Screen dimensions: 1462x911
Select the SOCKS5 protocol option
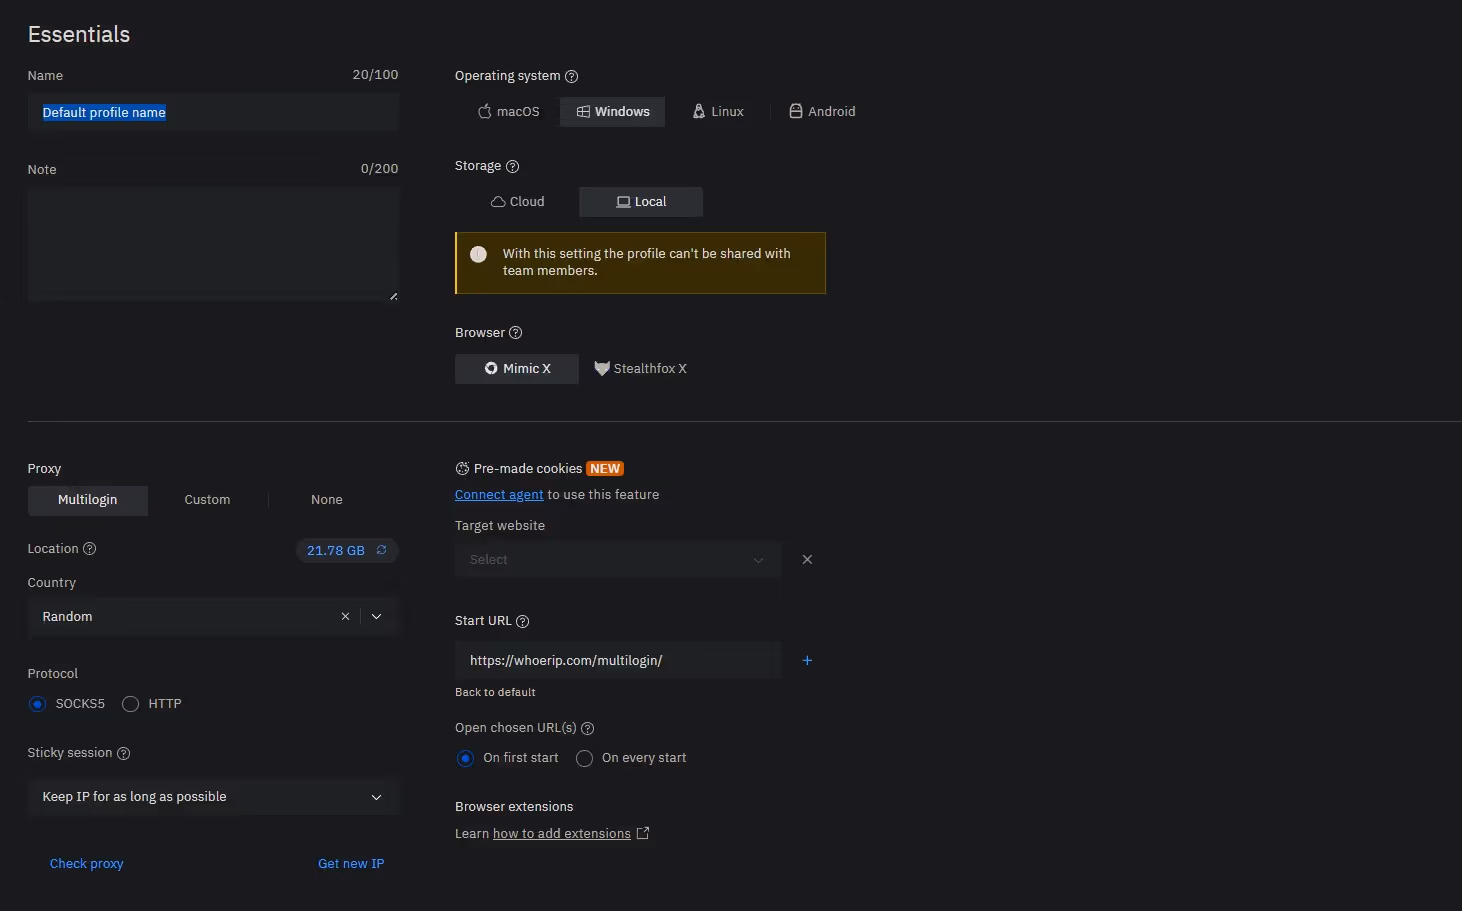point(37,703)
